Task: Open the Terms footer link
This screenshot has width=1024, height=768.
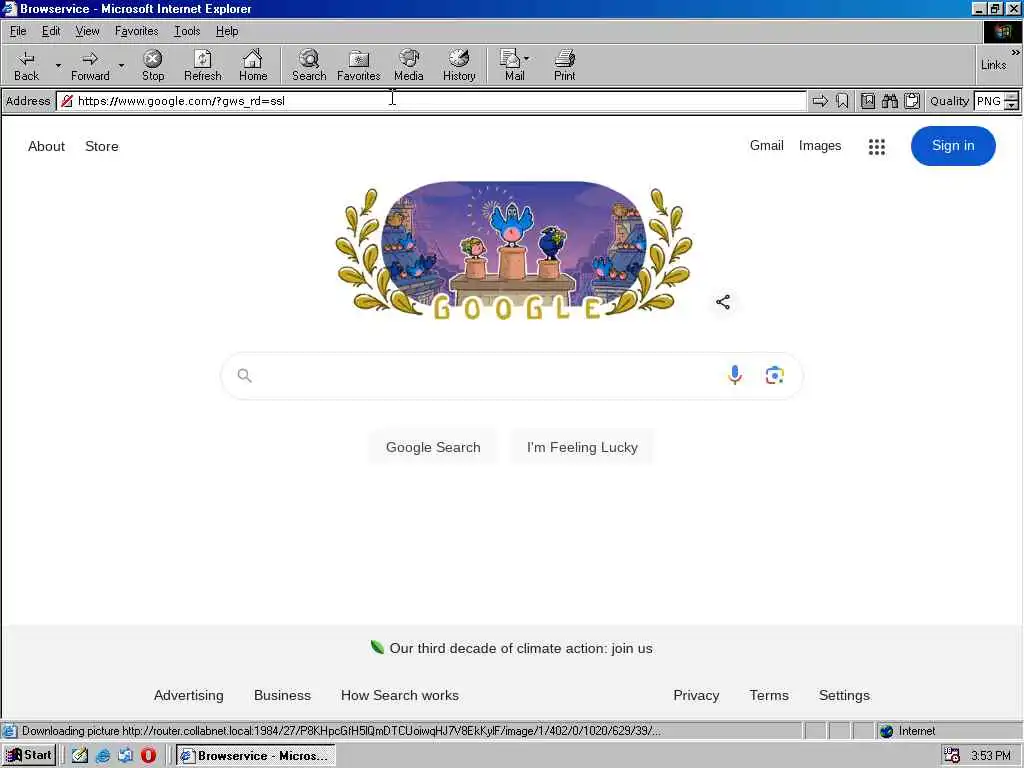Action: point(769,696)
